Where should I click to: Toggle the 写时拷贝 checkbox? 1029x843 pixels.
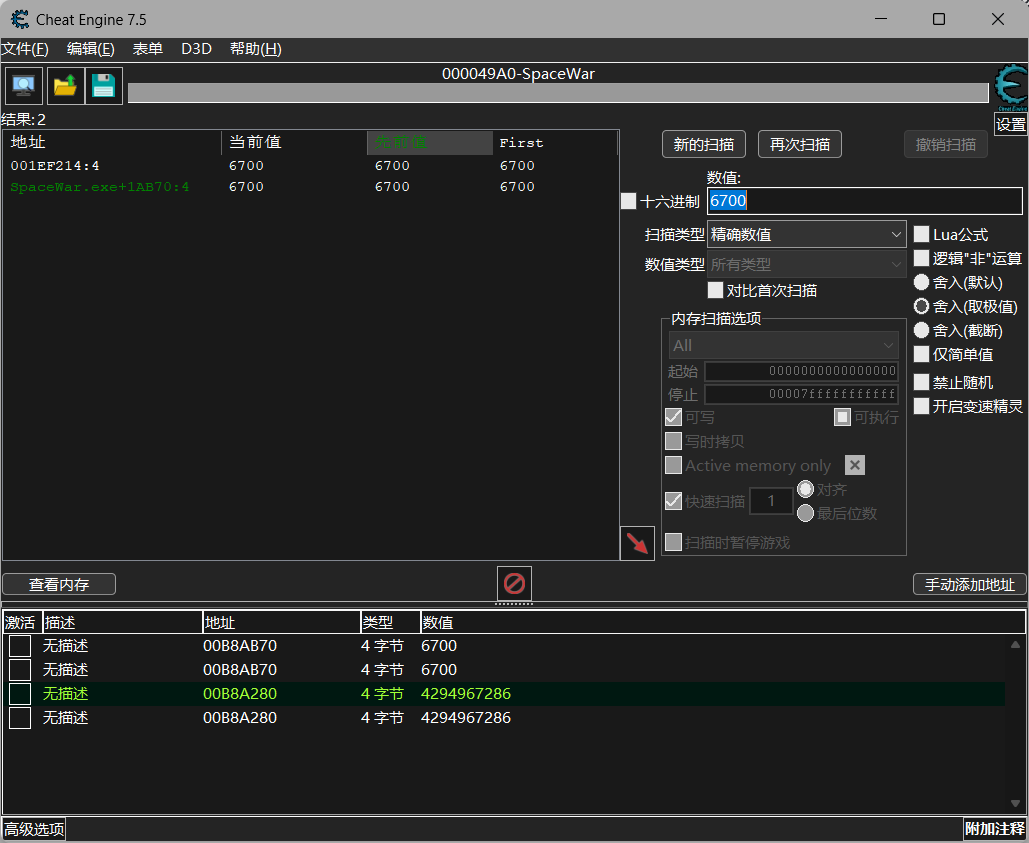(x=673, y=441)
